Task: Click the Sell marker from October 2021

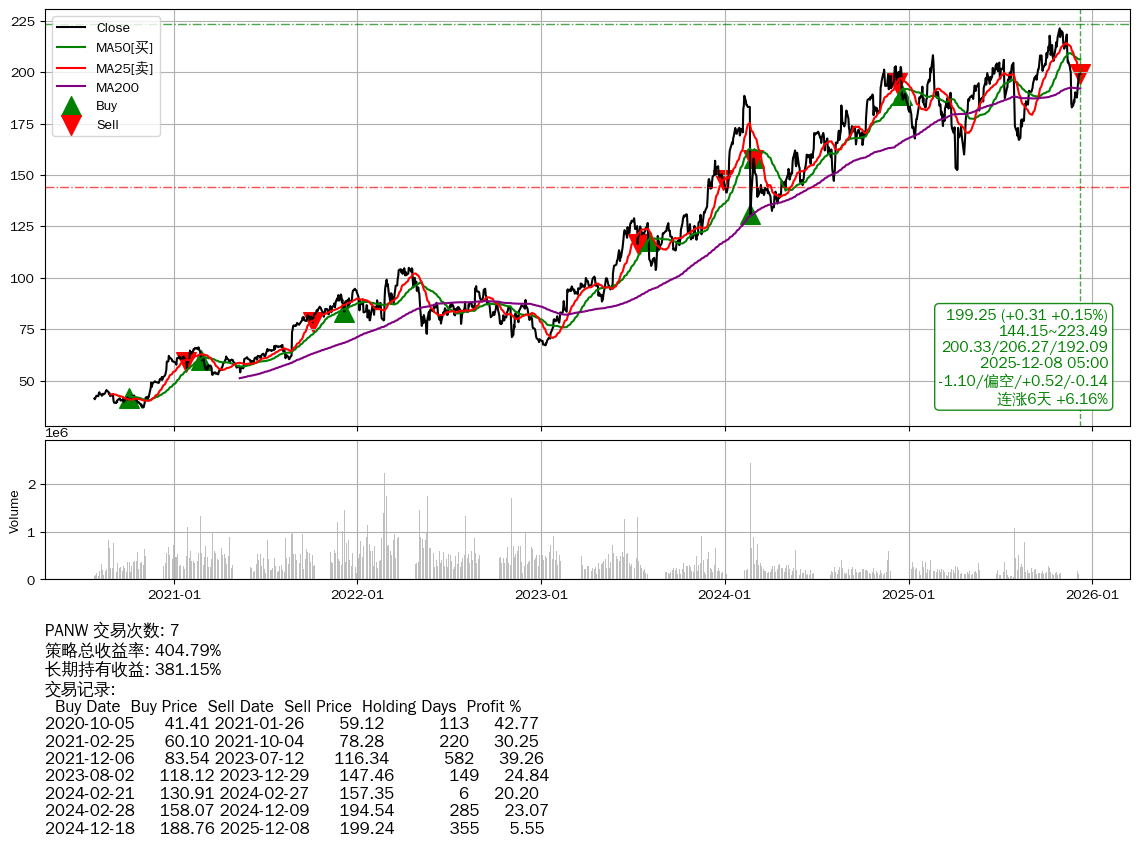Action: 312,320
